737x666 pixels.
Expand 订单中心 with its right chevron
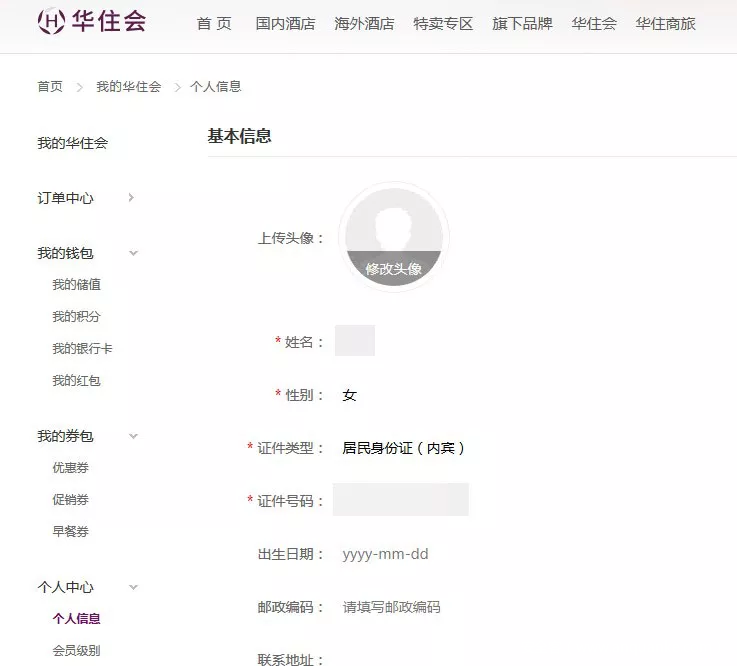[131, 198]
